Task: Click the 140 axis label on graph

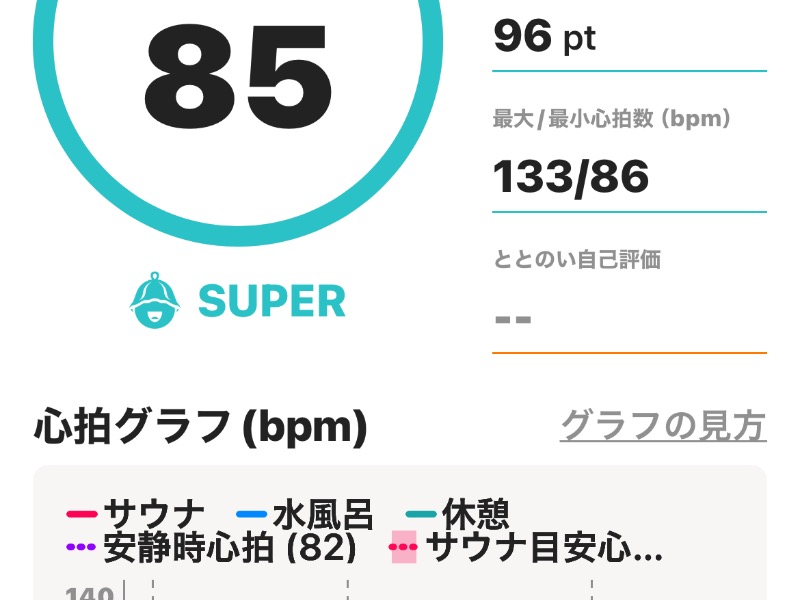Action: coord(89,593)
